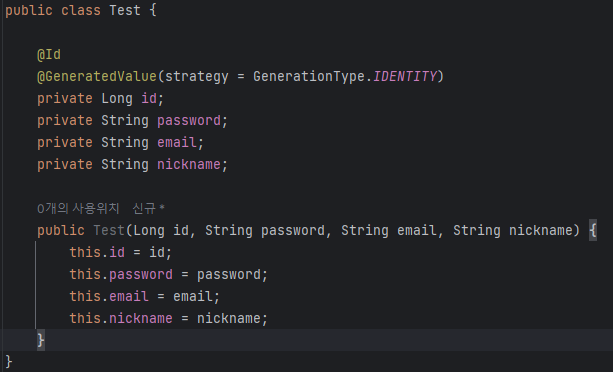Click this.password in the assignment line
This screenshot has height=372, width=613.
click(x=121, y=274)
